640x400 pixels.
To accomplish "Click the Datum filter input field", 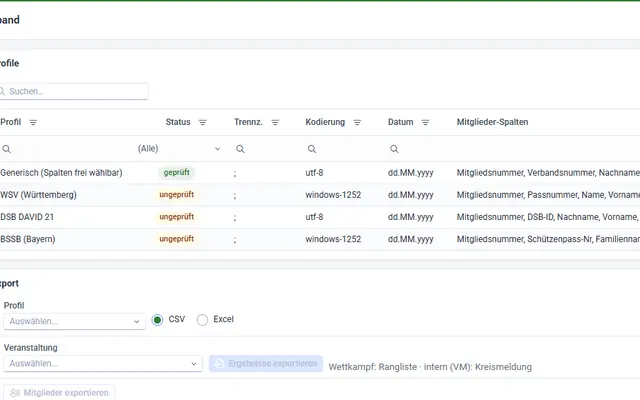I will click(x=418, y=149).
